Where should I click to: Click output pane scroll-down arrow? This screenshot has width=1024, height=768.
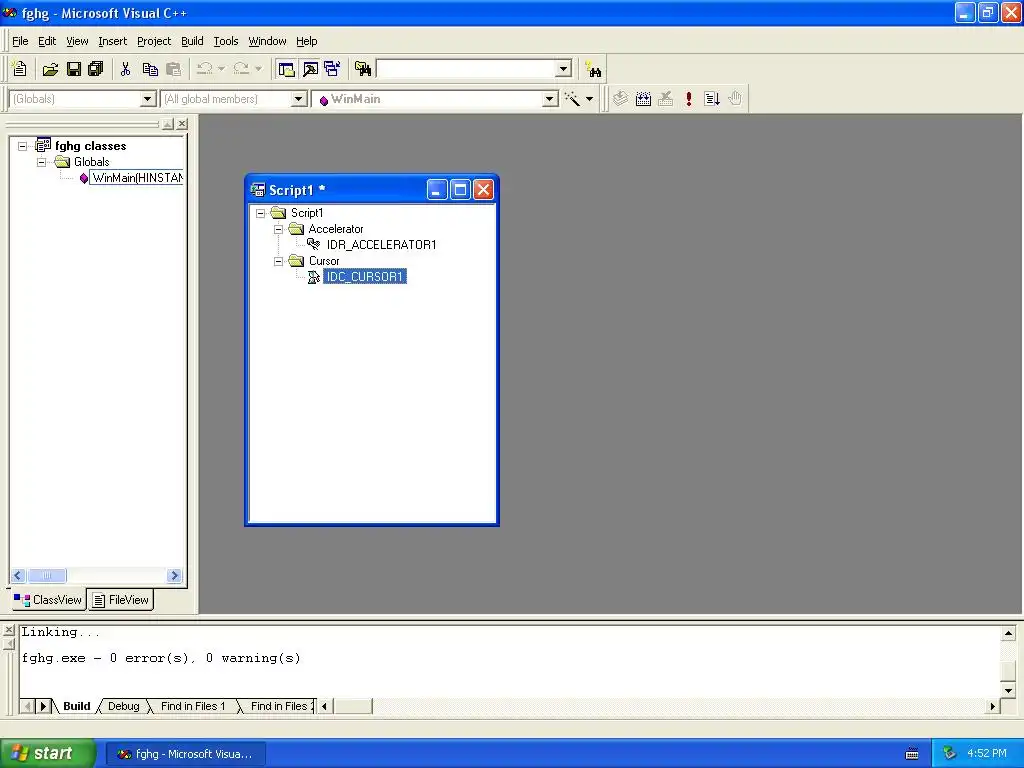(1008, 690)
